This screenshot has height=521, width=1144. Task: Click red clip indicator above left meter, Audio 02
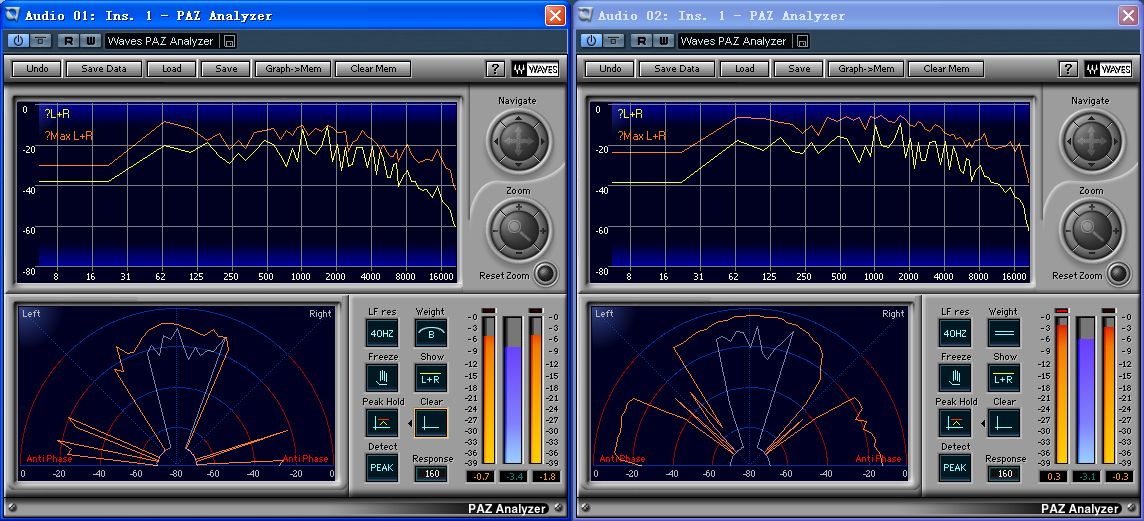[1062, 310]
